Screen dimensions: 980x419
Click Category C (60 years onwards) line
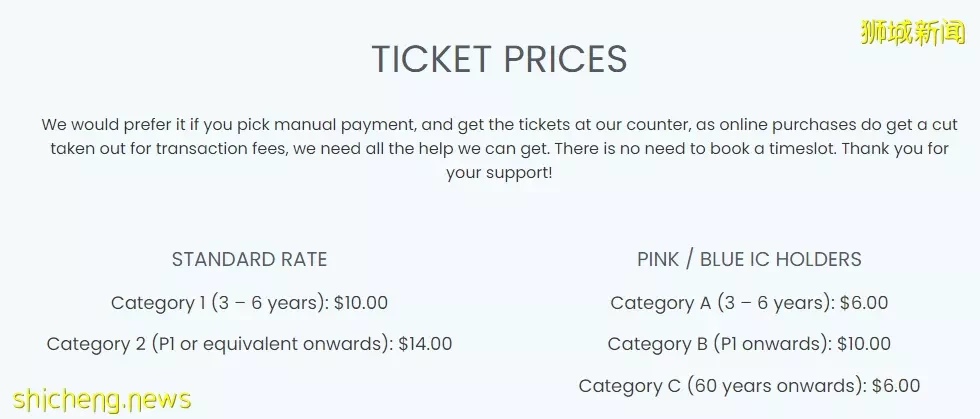pyautogui.click(x=749, y=386)
